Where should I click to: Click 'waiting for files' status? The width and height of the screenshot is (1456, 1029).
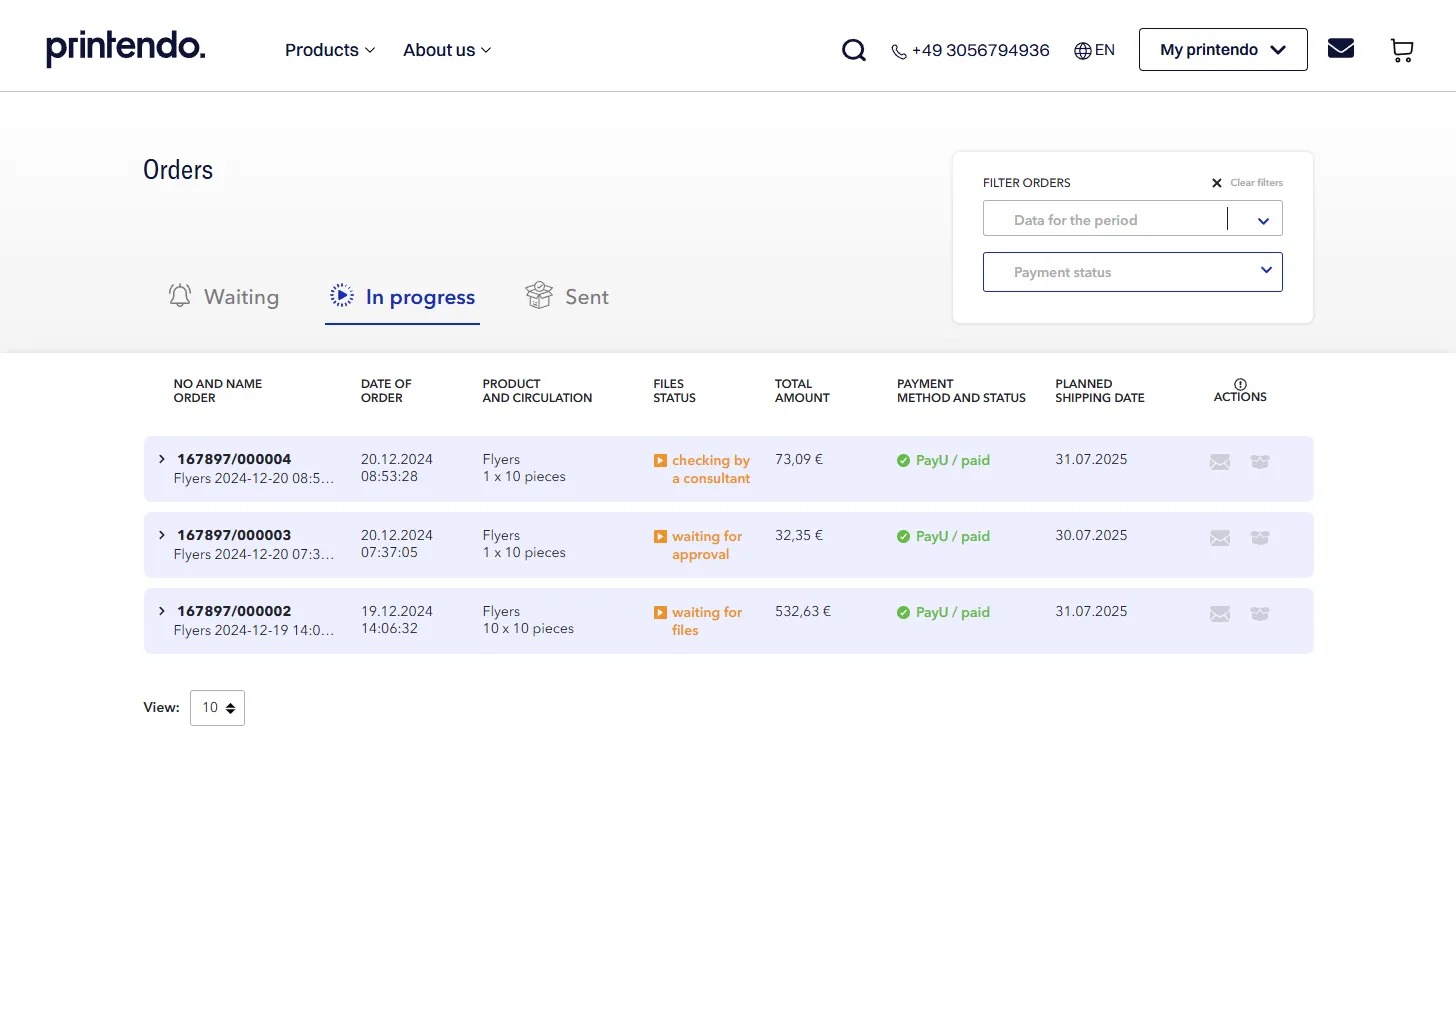pyautogui.click(x=698, y=621)
